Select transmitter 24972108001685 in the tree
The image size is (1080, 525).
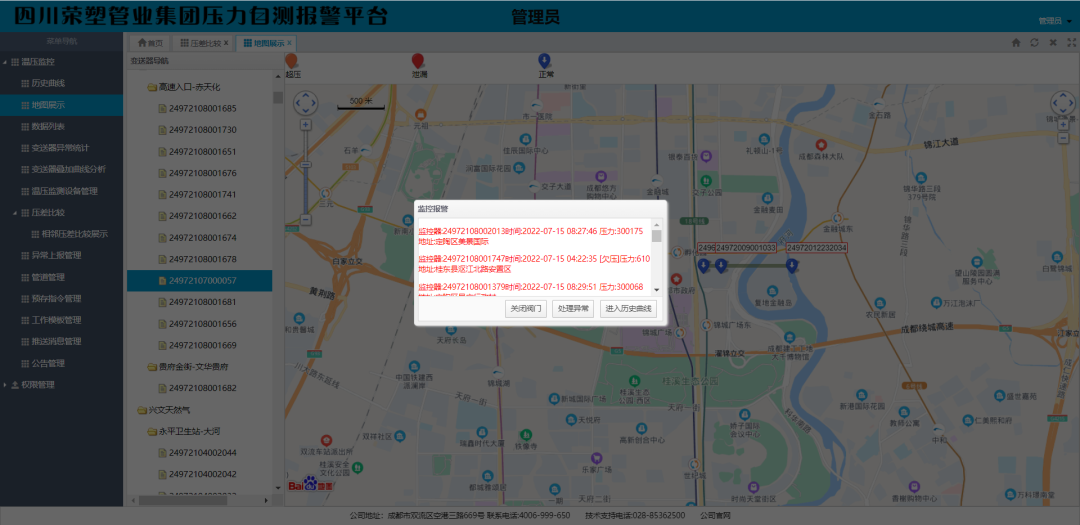202,108
